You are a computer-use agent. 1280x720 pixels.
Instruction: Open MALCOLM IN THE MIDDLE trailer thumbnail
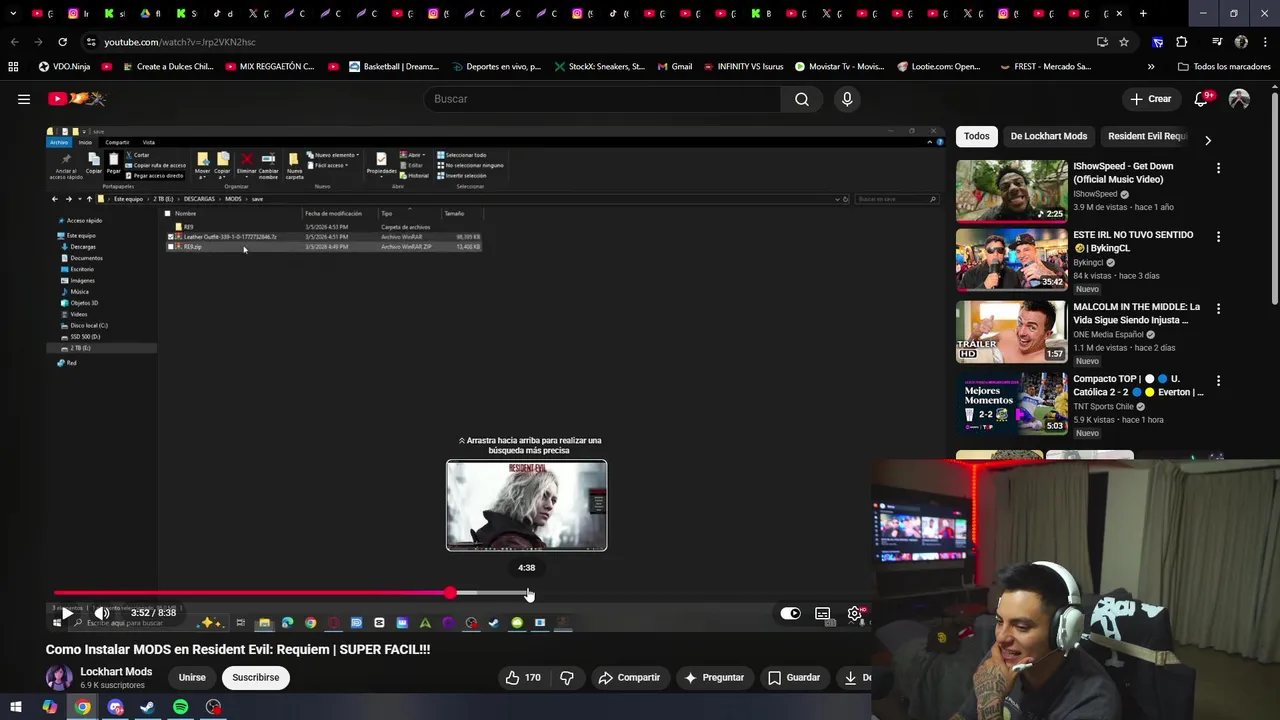tap(1012, 332)
